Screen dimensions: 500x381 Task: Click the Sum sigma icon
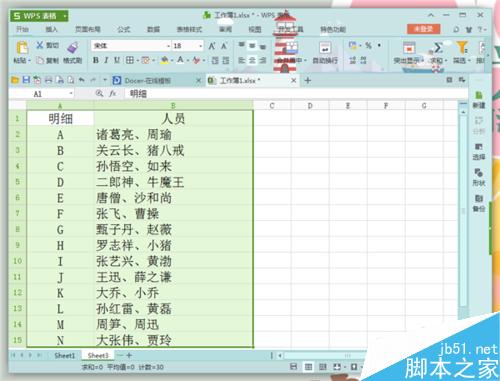pyautogui.click(x=438, y=48)
